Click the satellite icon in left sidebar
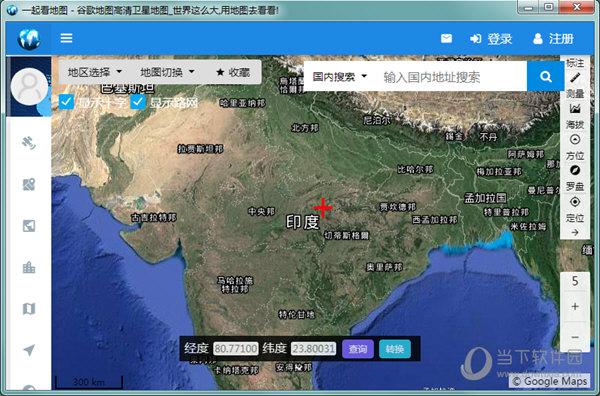 29,143
